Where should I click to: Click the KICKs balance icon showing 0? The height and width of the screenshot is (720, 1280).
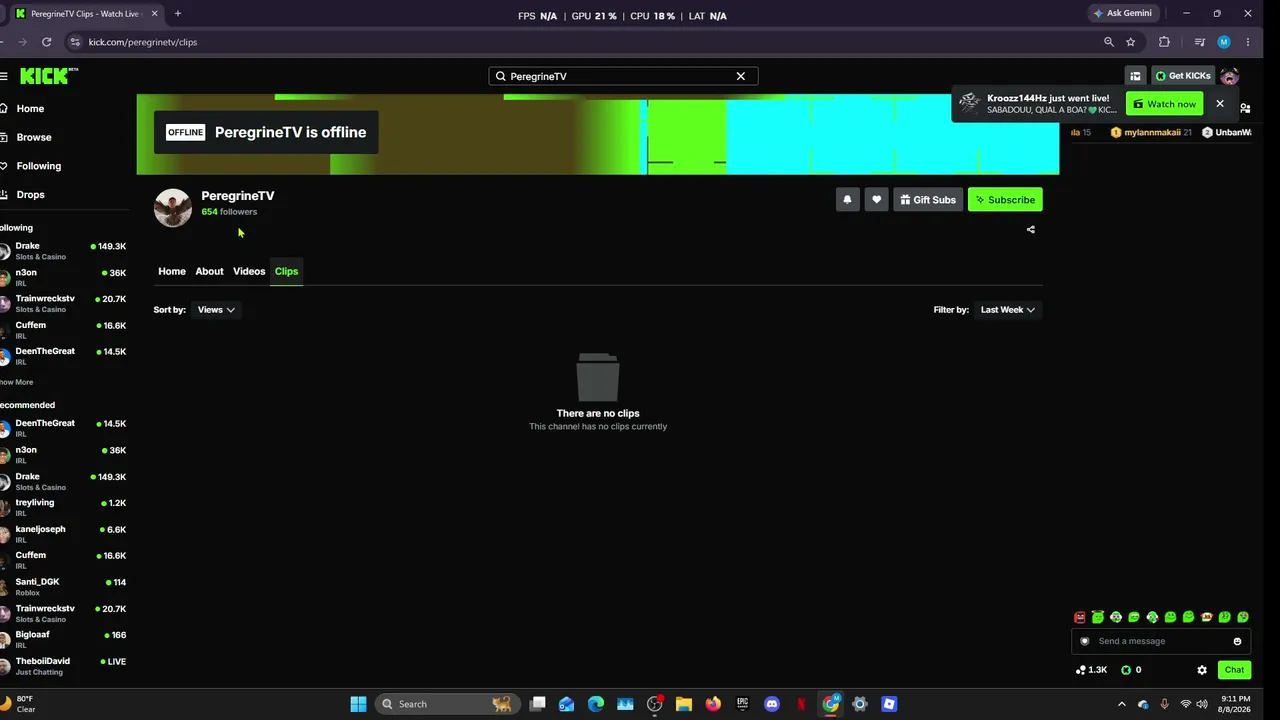coord(1126,670)
